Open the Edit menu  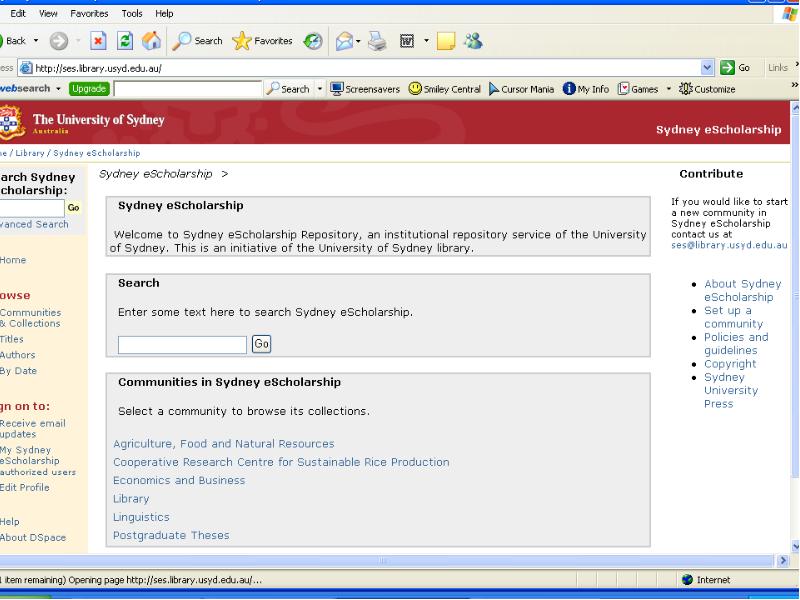pyautogui.click(x=18, y=14)
